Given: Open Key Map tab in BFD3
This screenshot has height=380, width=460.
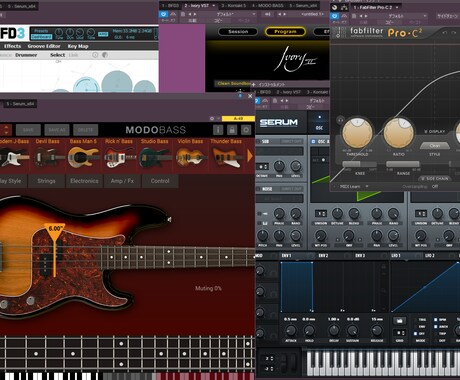Looking at the screenshot, I should [78, 46].
